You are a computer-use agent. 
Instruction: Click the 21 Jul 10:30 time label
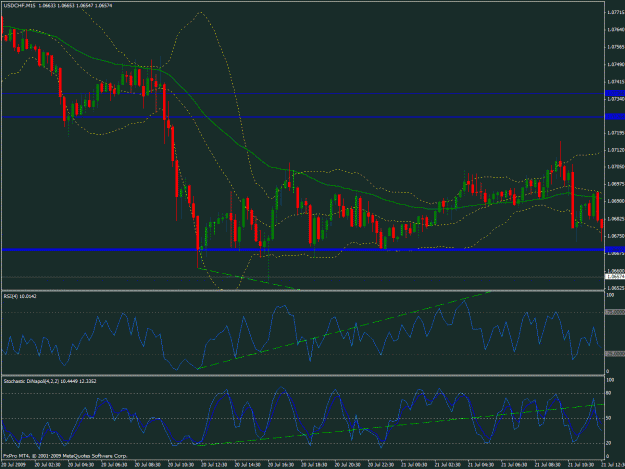580,465
